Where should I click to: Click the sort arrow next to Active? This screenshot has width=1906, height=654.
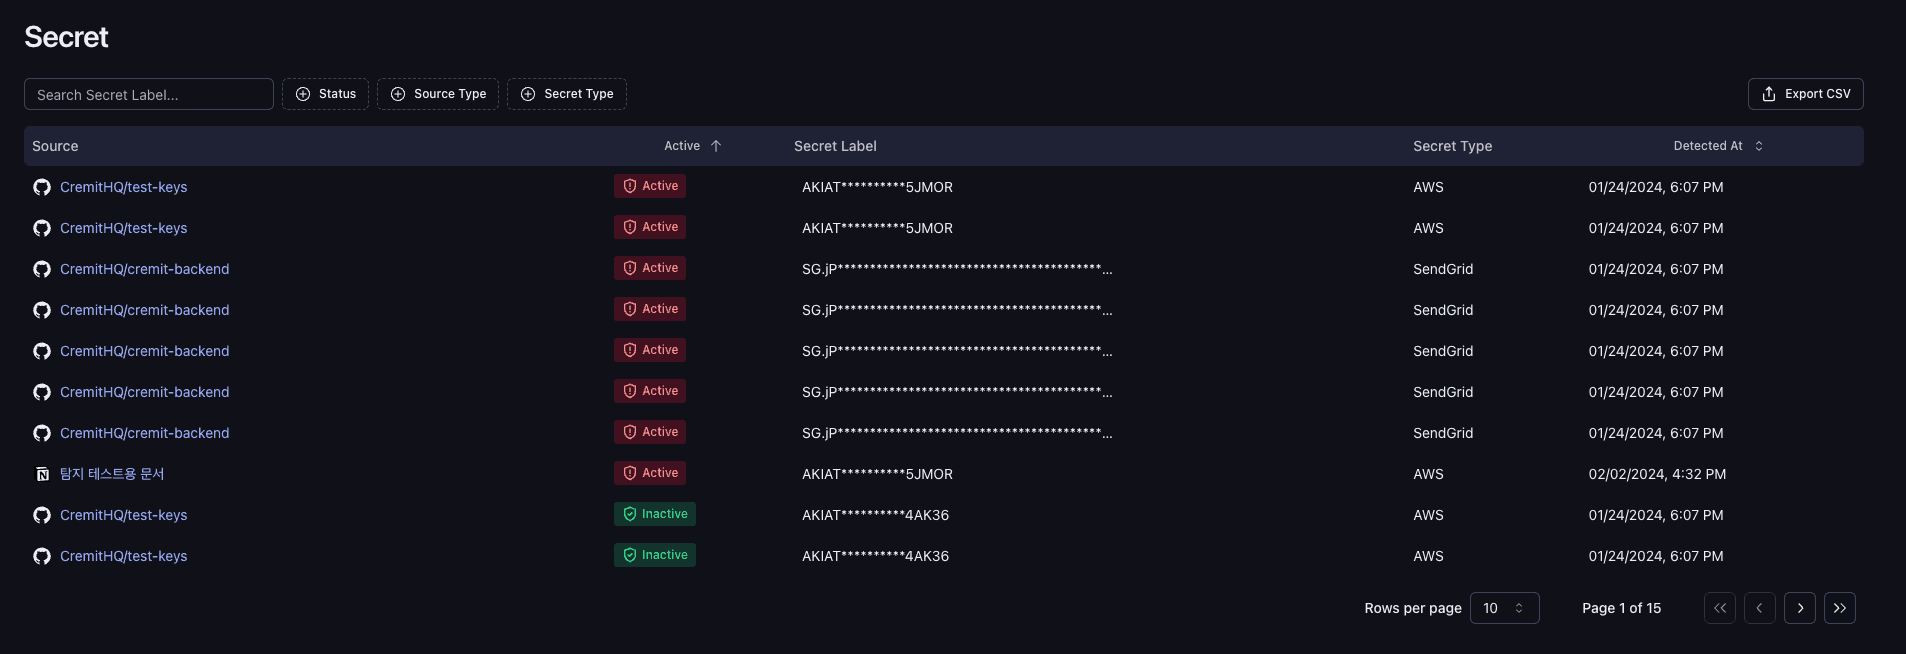(716, 146)
